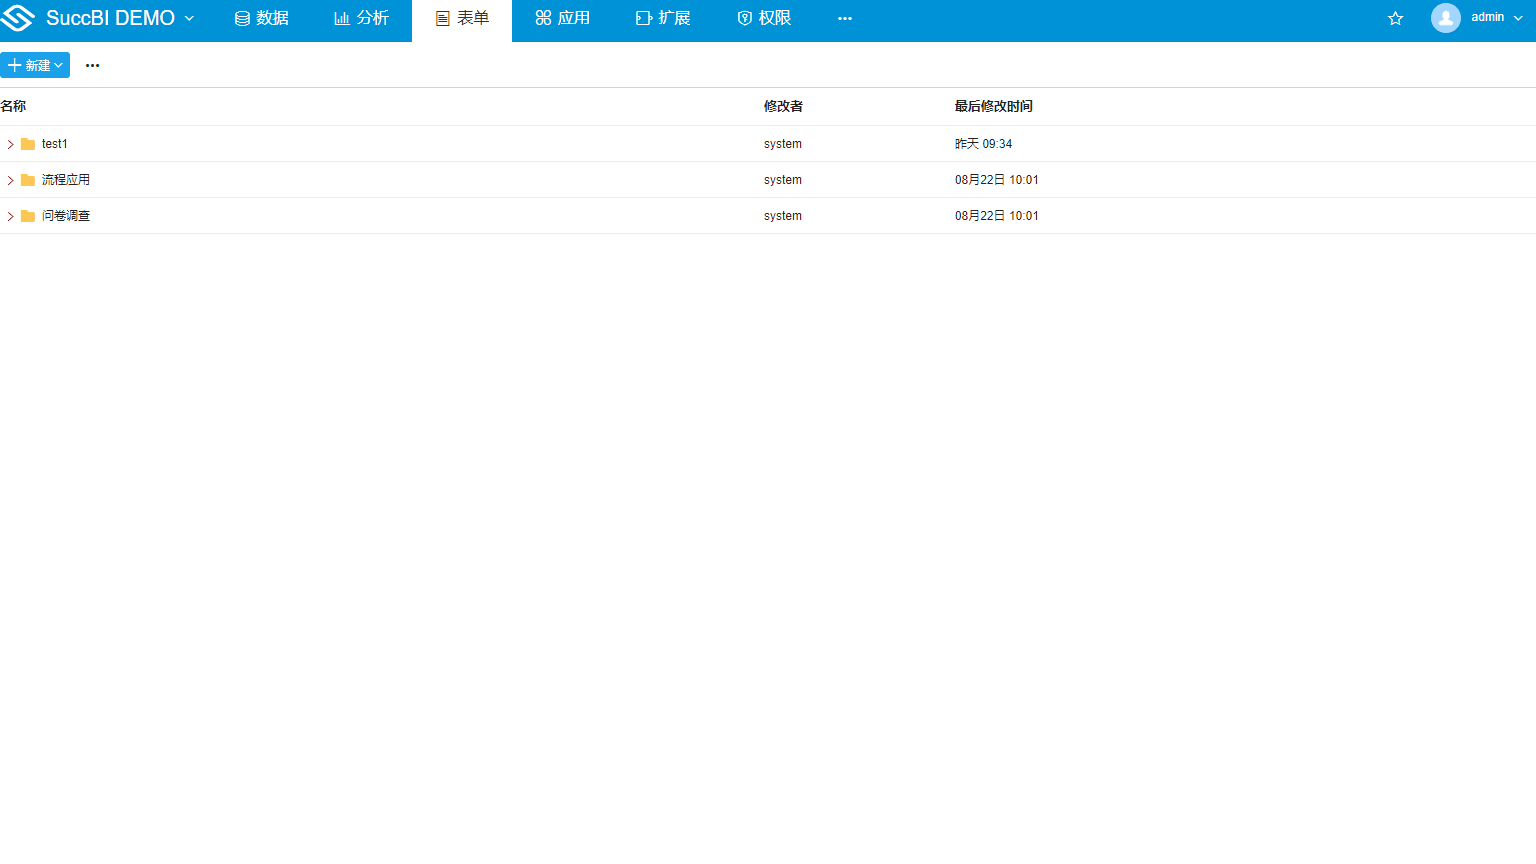Select the 应用 grid icon

[x=542, y=17]
